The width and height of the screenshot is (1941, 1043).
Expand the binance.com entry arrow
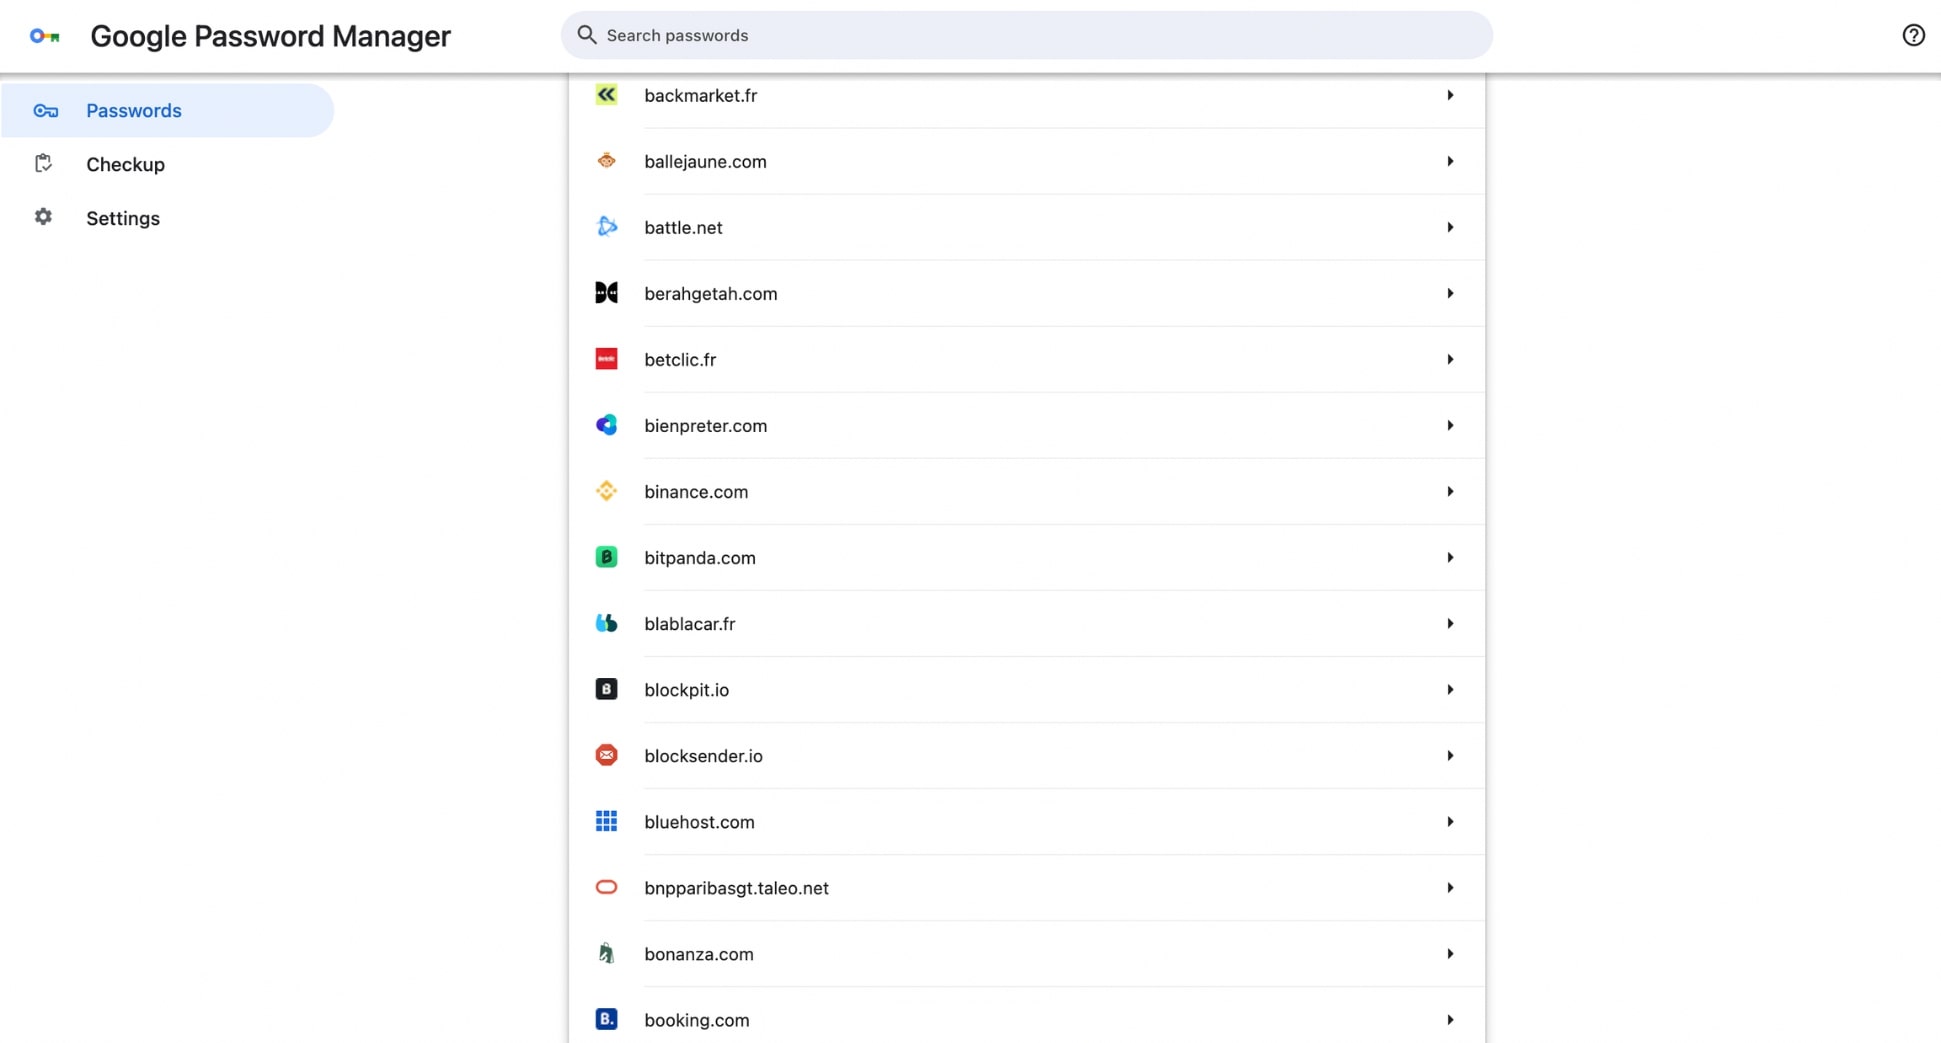[1450, 491]
